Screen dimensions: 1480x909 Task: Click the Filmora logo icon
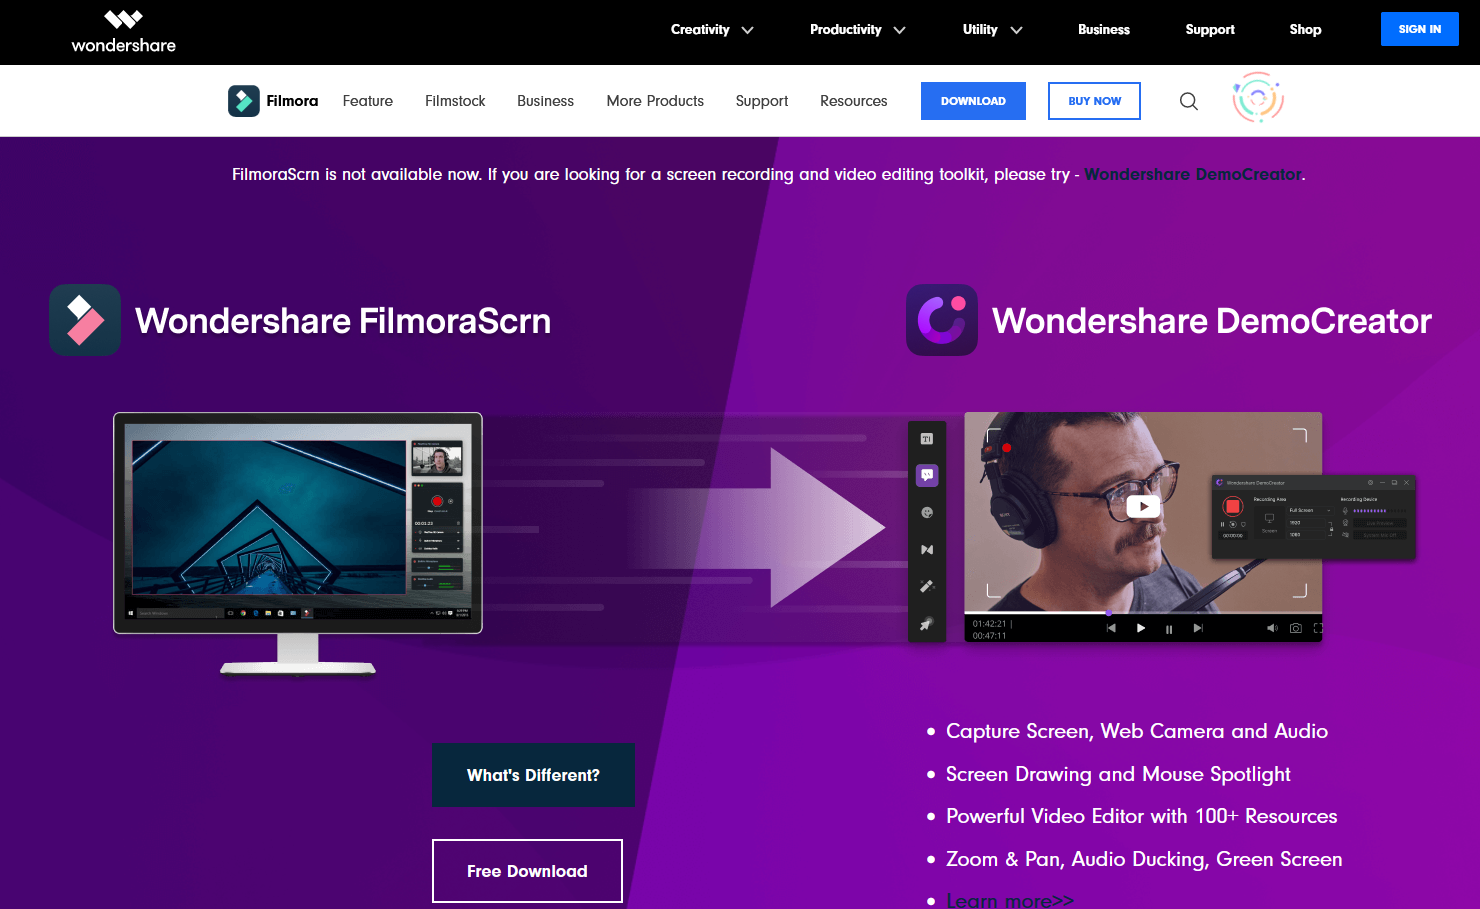click(x=243, y=101)
